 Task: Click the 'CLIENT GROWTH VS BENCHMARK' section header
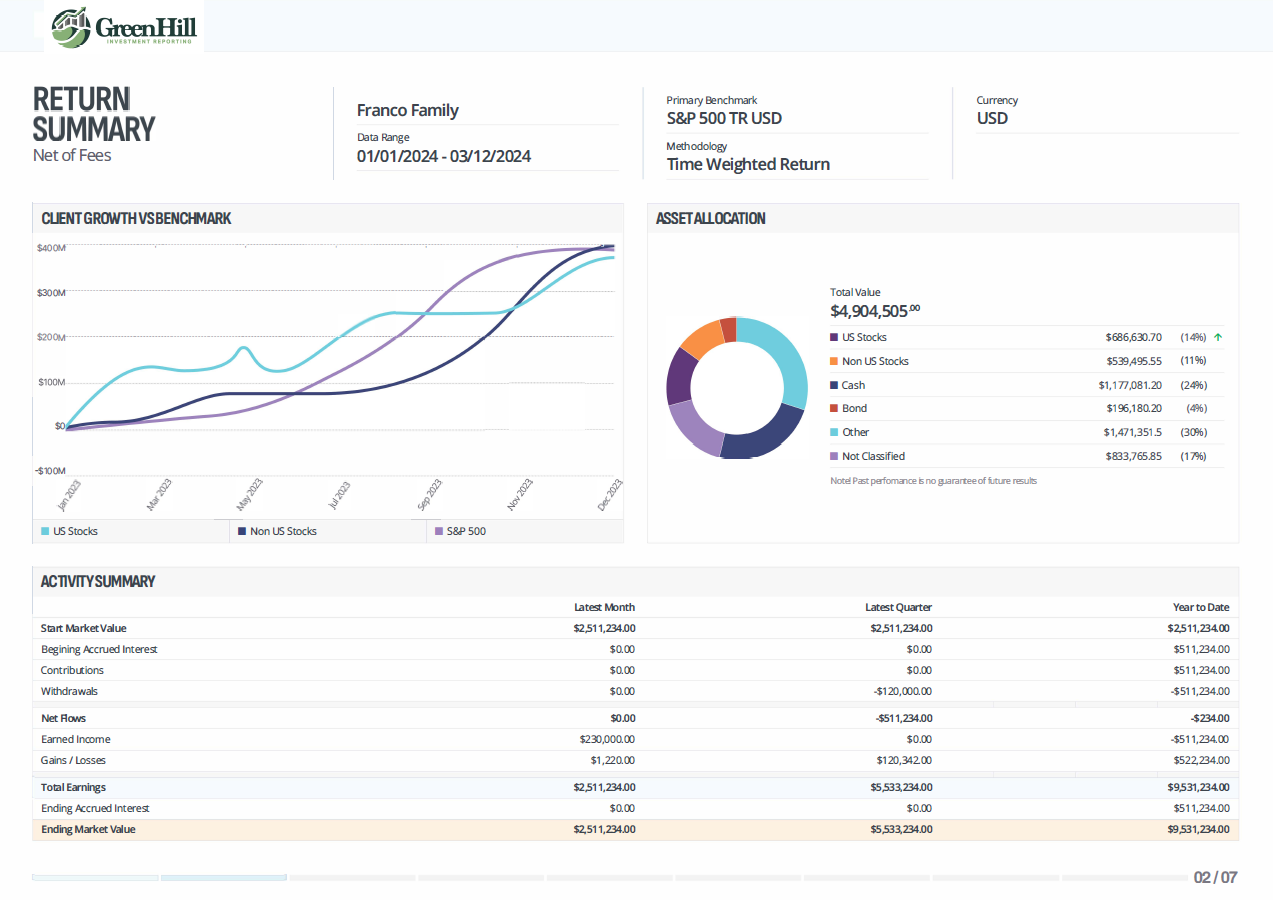[x=136, y=218]
